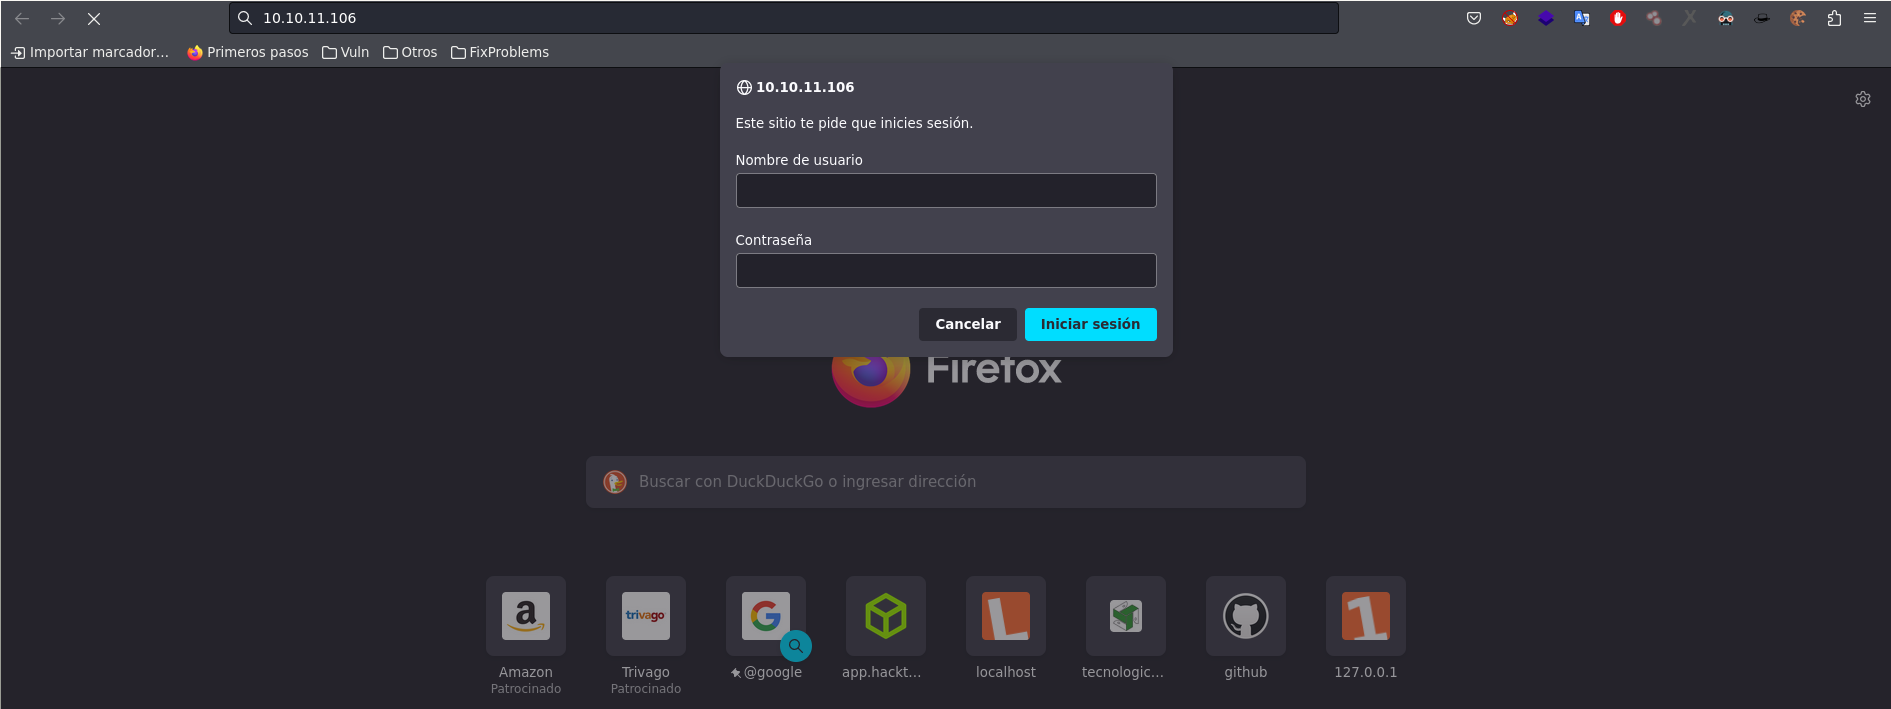The image size is (1891, 709).
Task: Focus the Nombre de usuario field
Action: point(945,191)
